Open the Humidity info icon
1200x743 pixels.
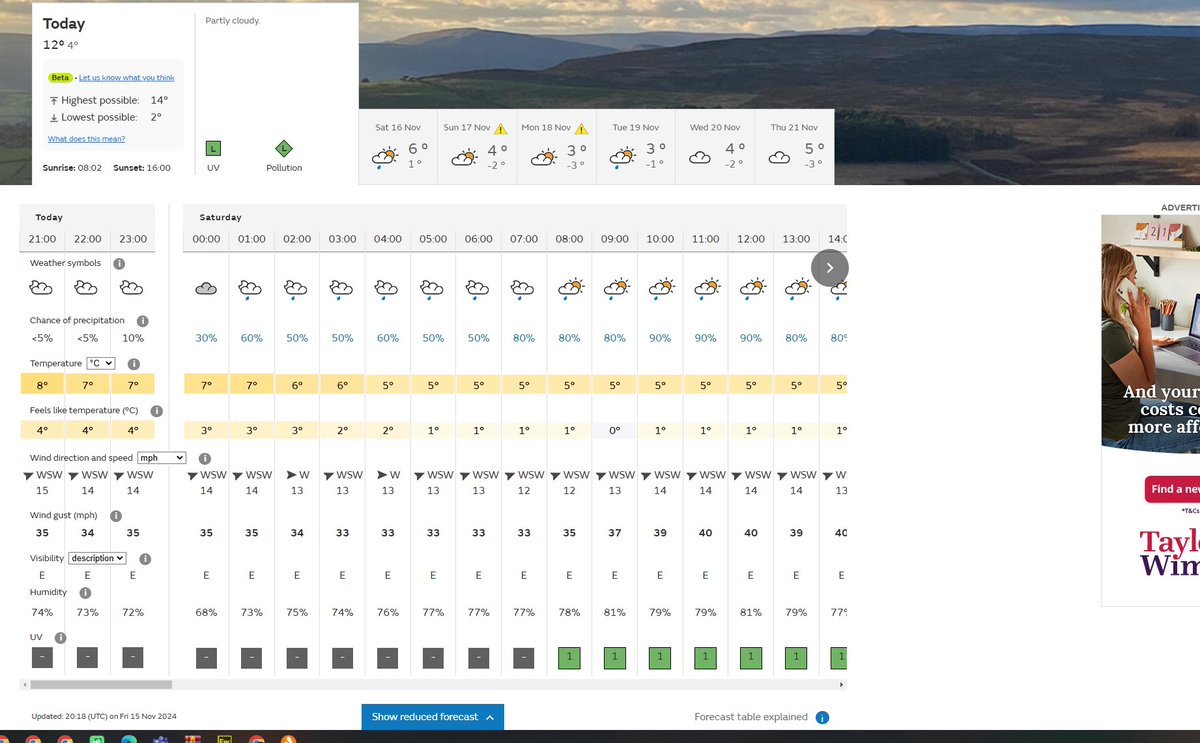tap(85, 592)
